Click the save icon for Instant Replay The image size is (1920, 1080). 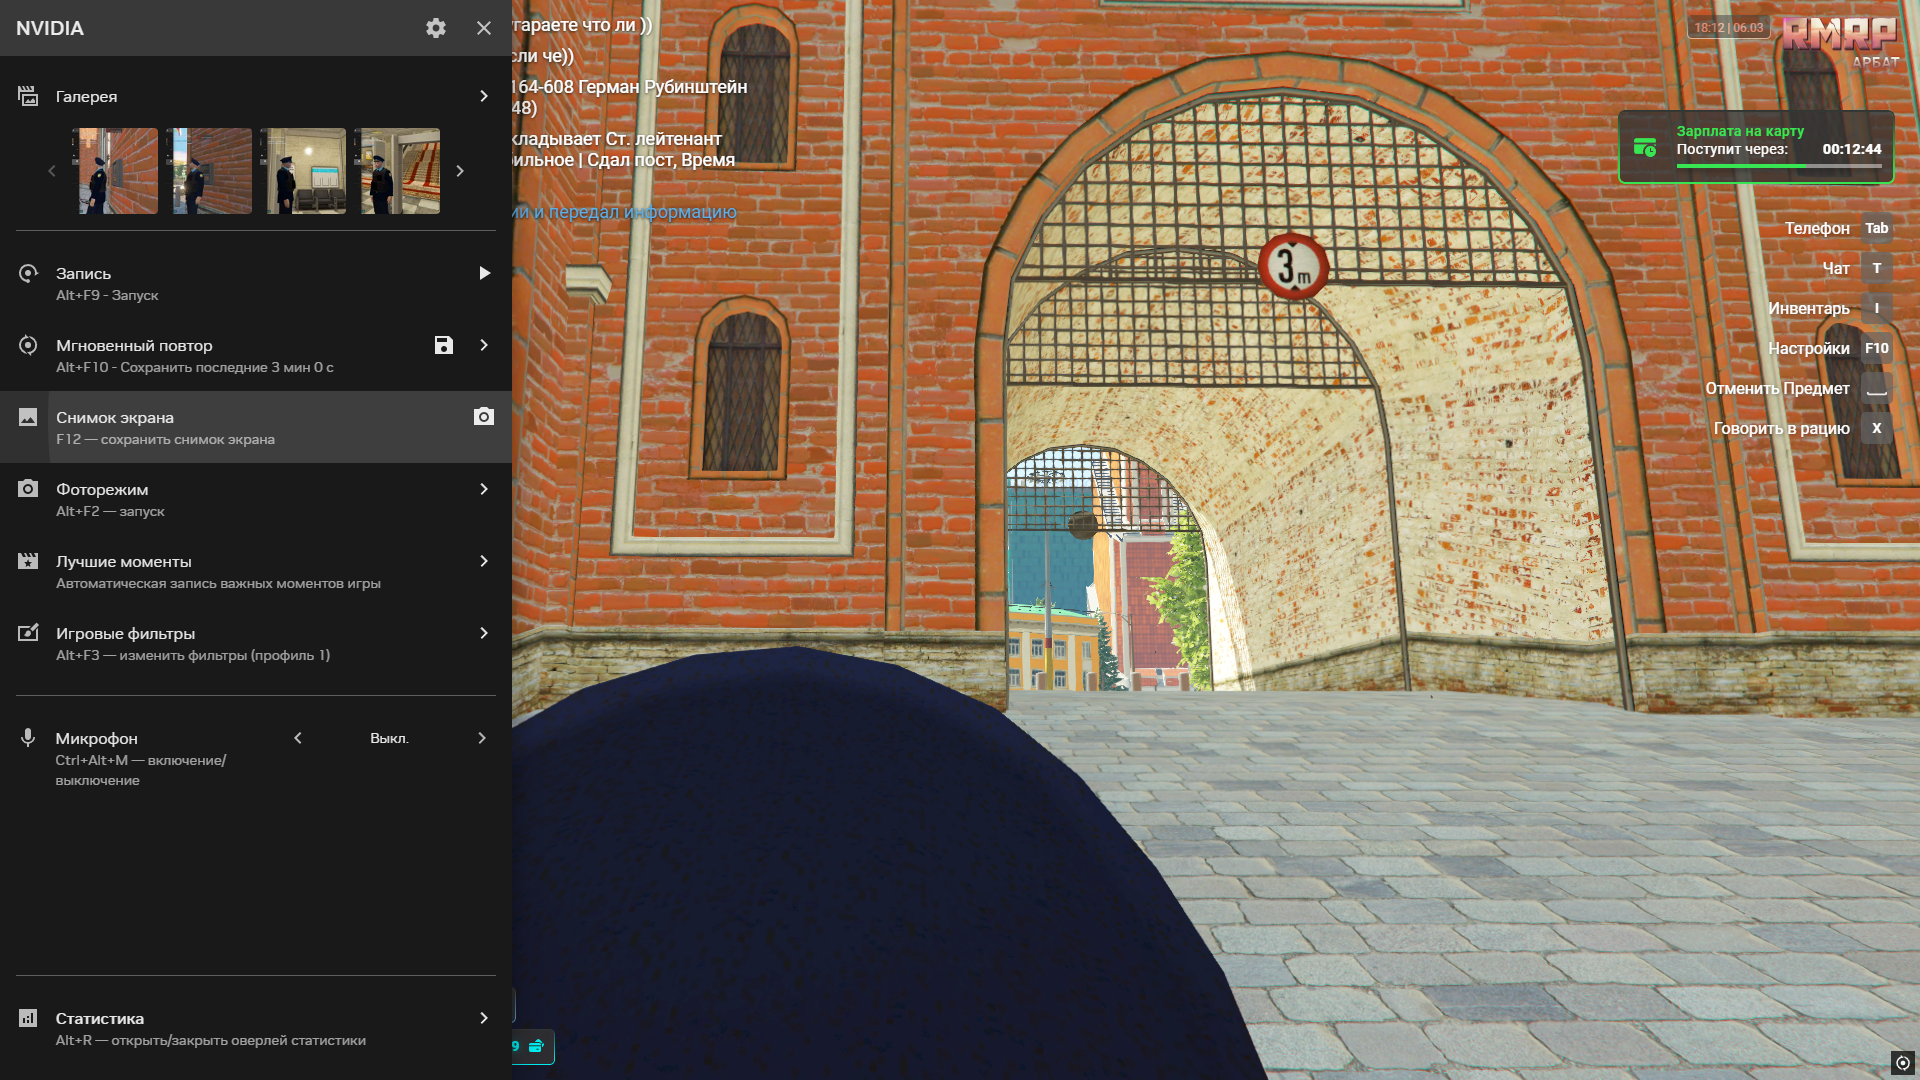(444, 345)
